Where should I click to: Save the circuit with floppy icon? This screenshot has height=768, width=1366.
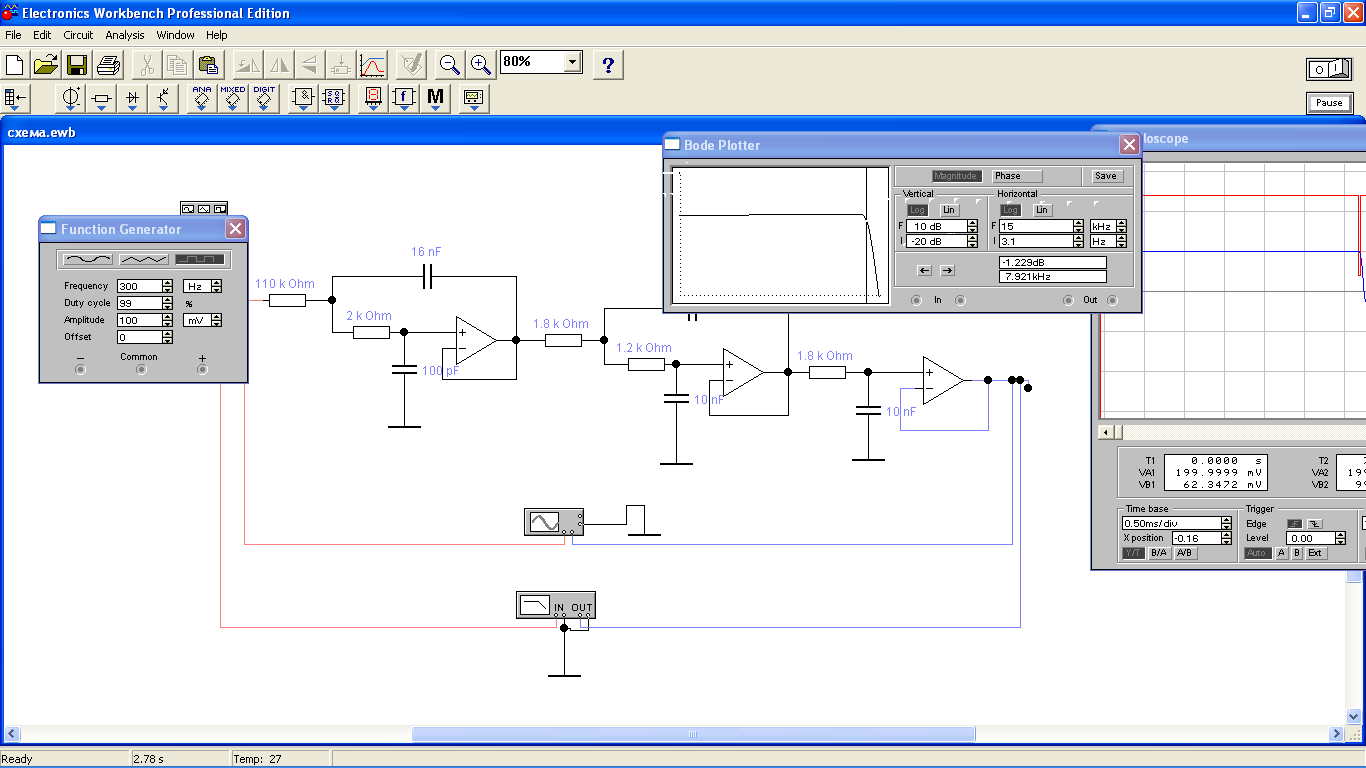pyautogui.click(x=77, y=65)
